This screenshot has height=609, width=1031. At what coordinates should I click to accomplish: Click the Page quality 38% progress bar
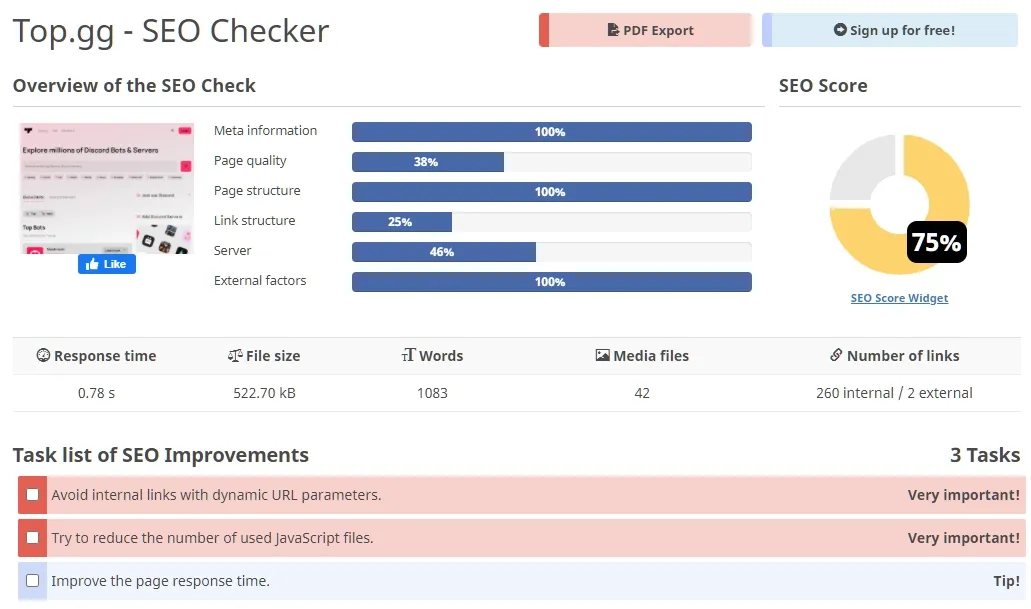(552, 162)
